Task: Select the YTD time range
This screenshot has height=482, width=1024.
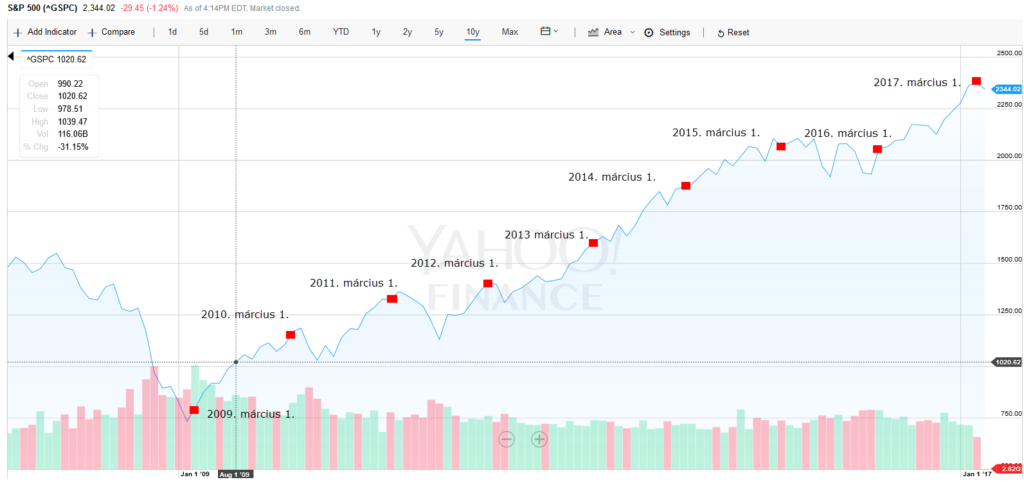Action: tap(340, 32)
